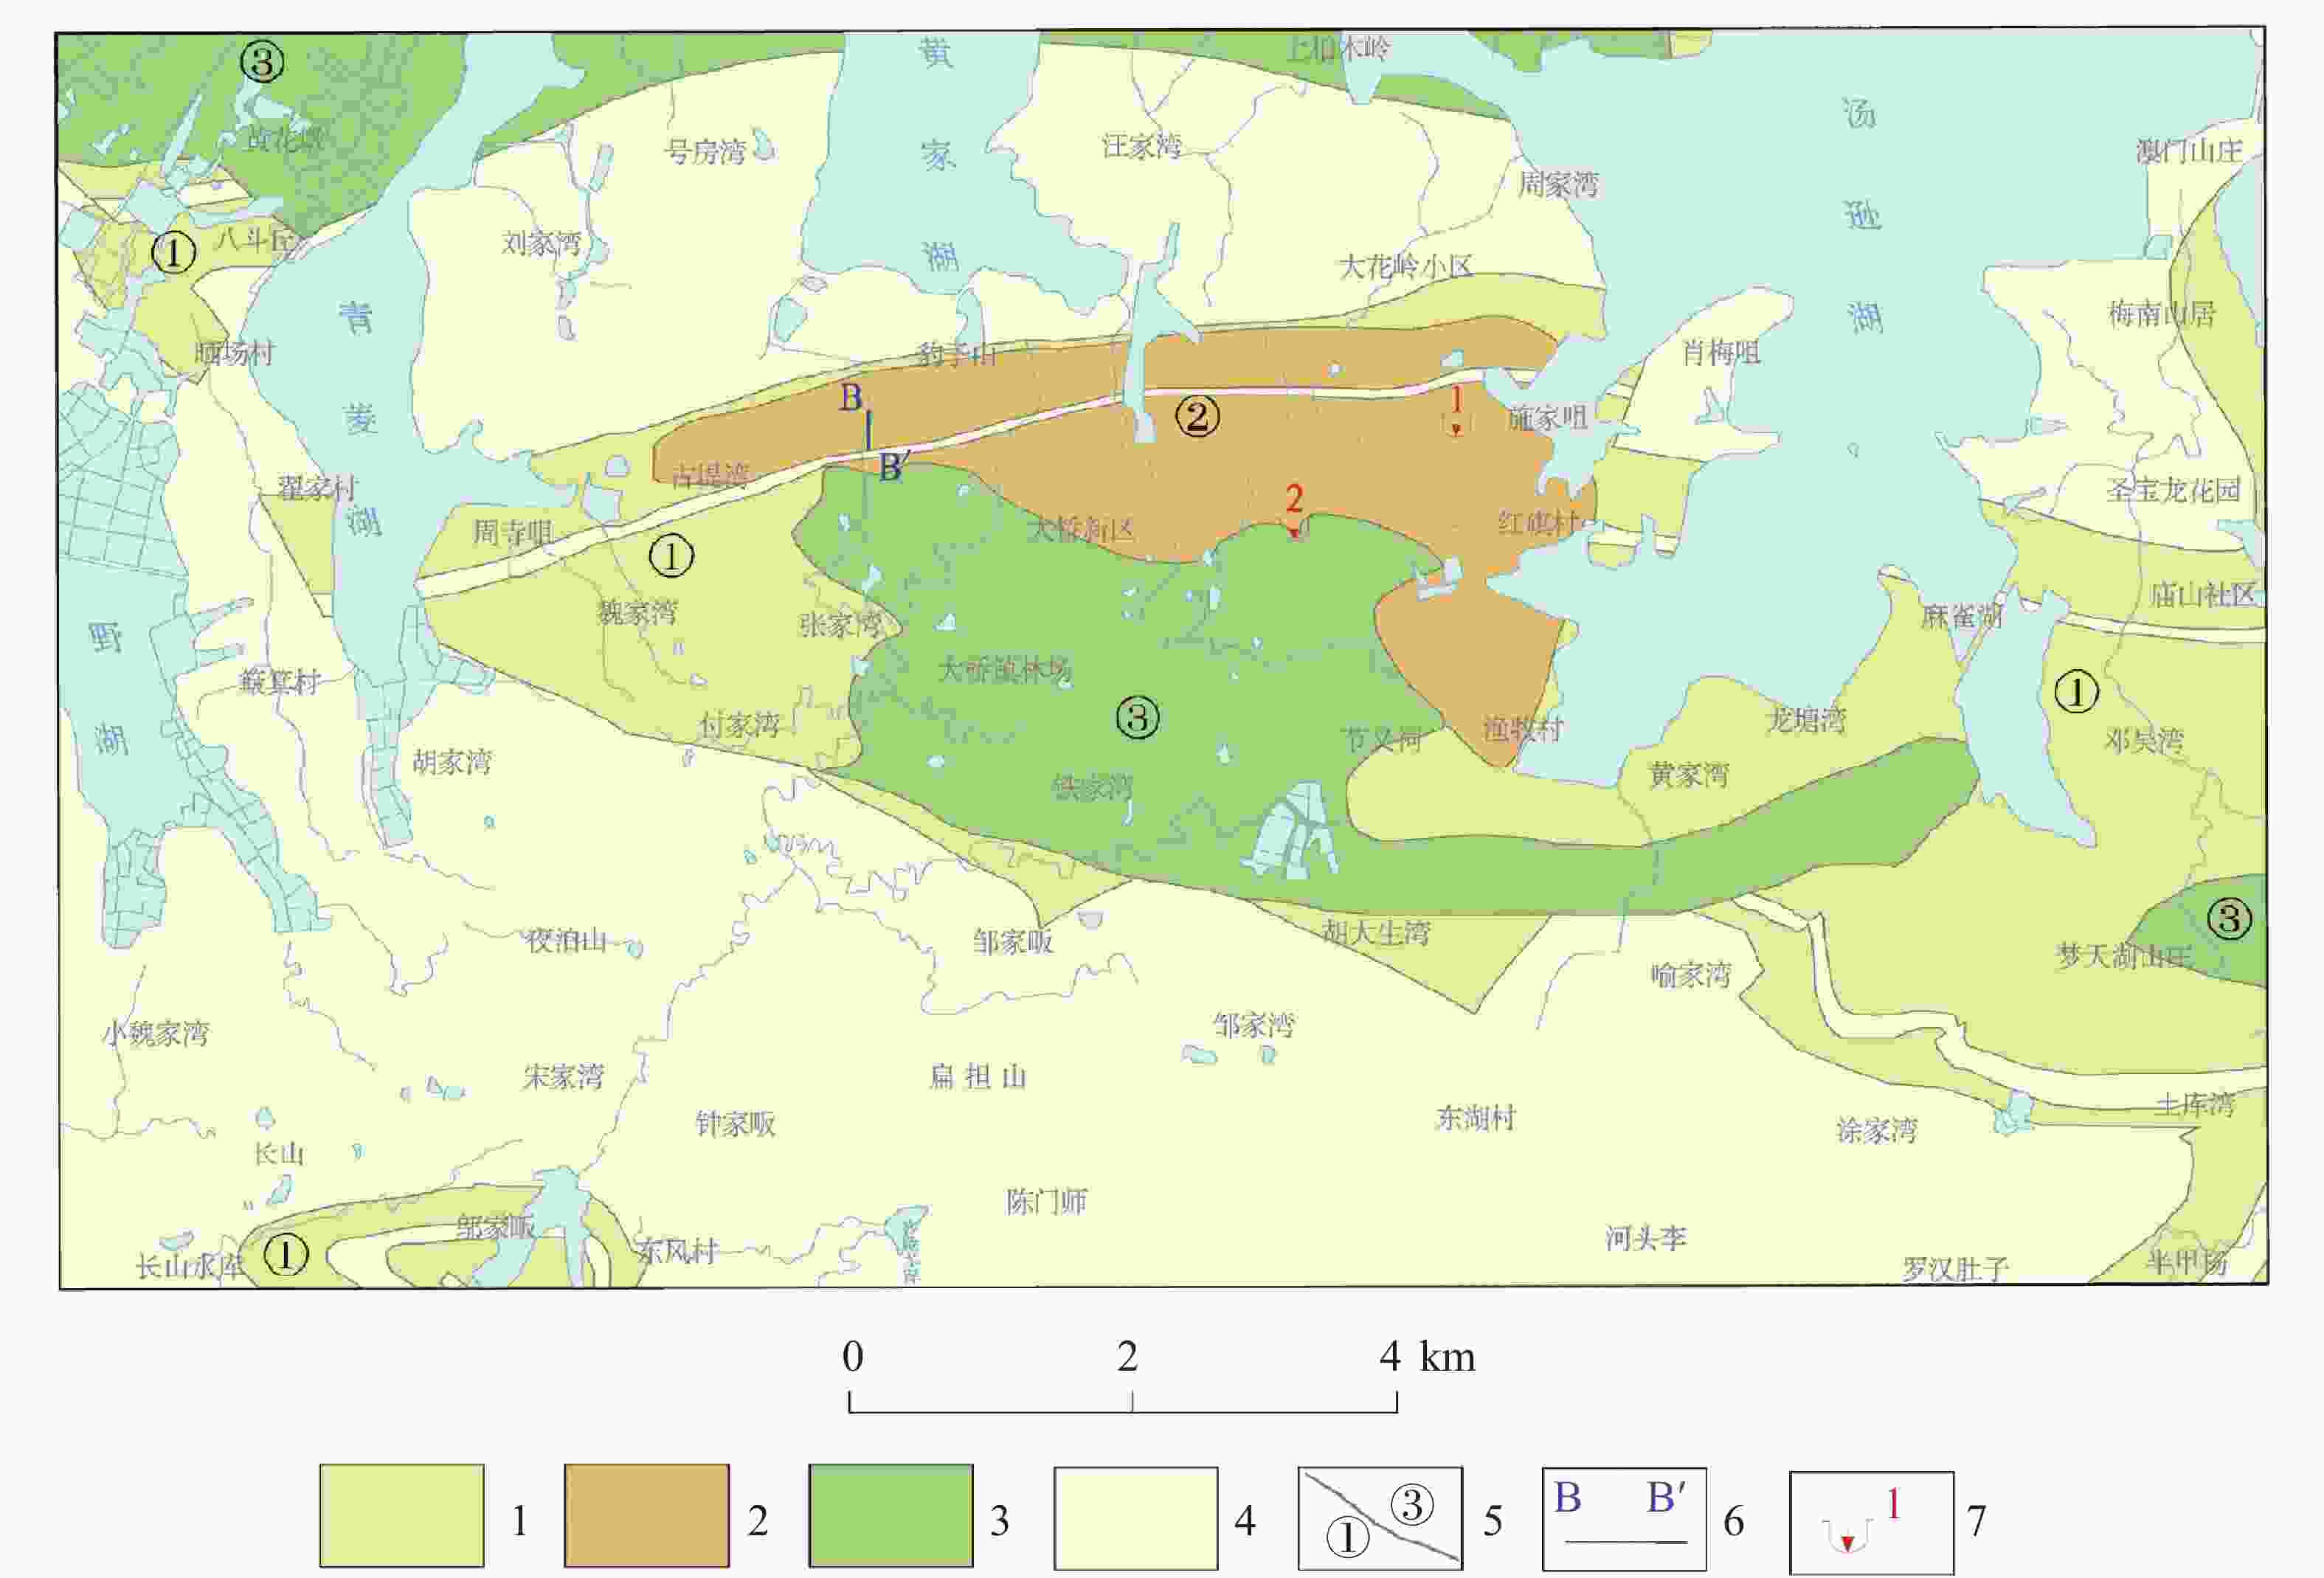
Task: Click the blue B section line label on the map
Action: tap(851, 397)
